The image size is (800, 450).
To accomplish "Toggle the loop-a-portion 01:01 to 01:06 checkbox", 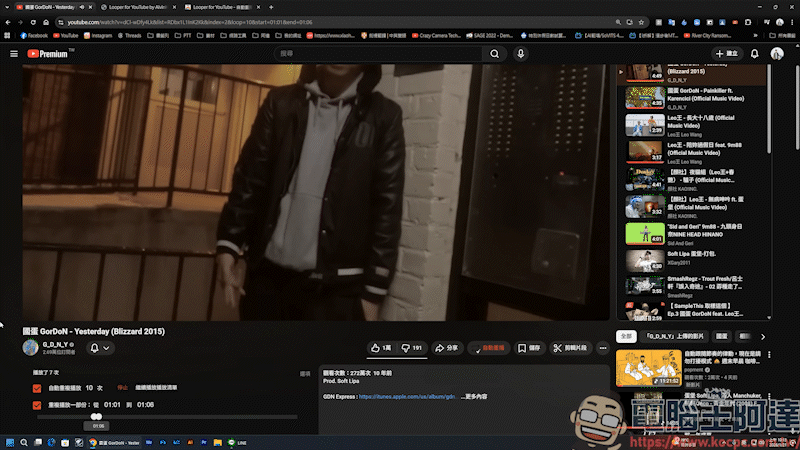I will pyautogui.click(x=37, y=405).
